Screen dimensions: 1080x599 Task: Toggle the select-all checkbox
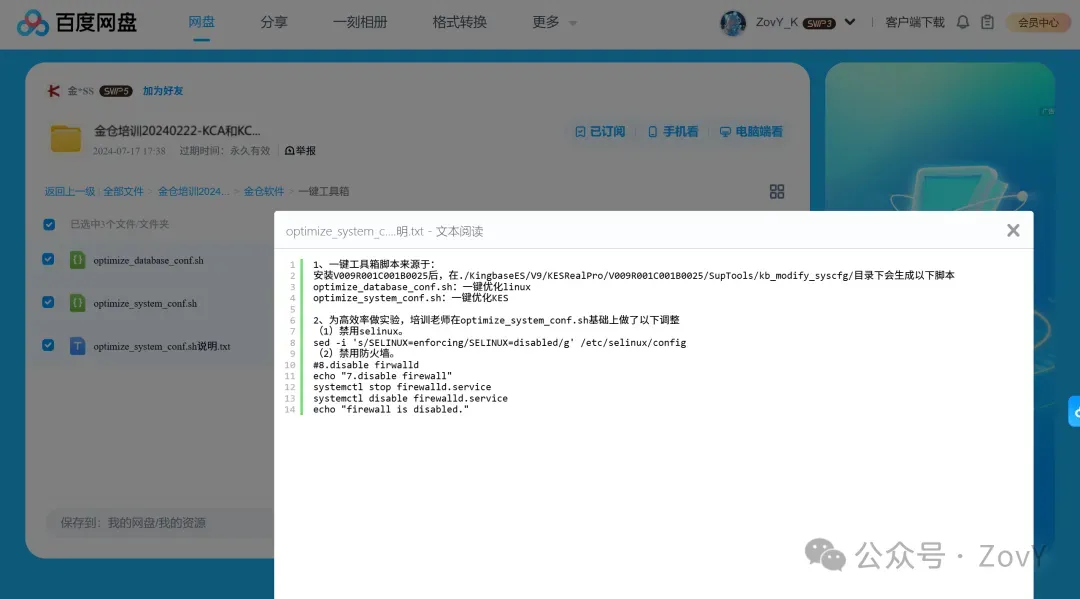tap(49, 224)
